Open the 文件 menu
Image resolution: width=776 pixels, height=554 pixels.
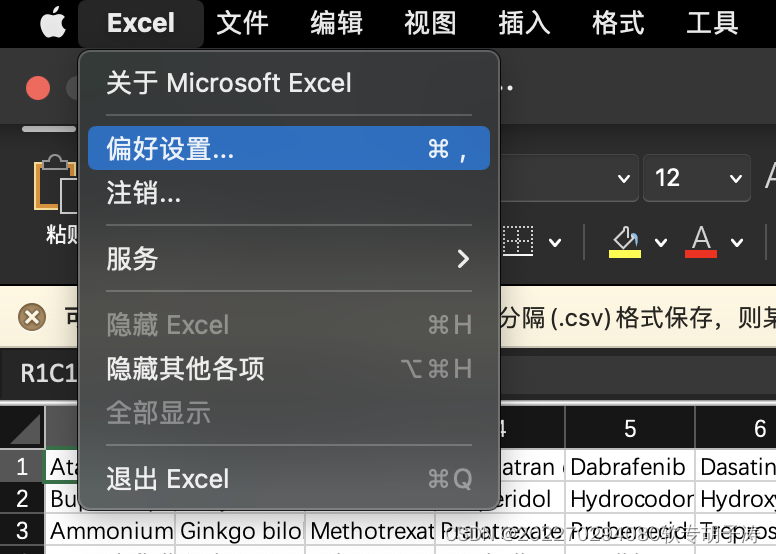click(x=242, y=23)
